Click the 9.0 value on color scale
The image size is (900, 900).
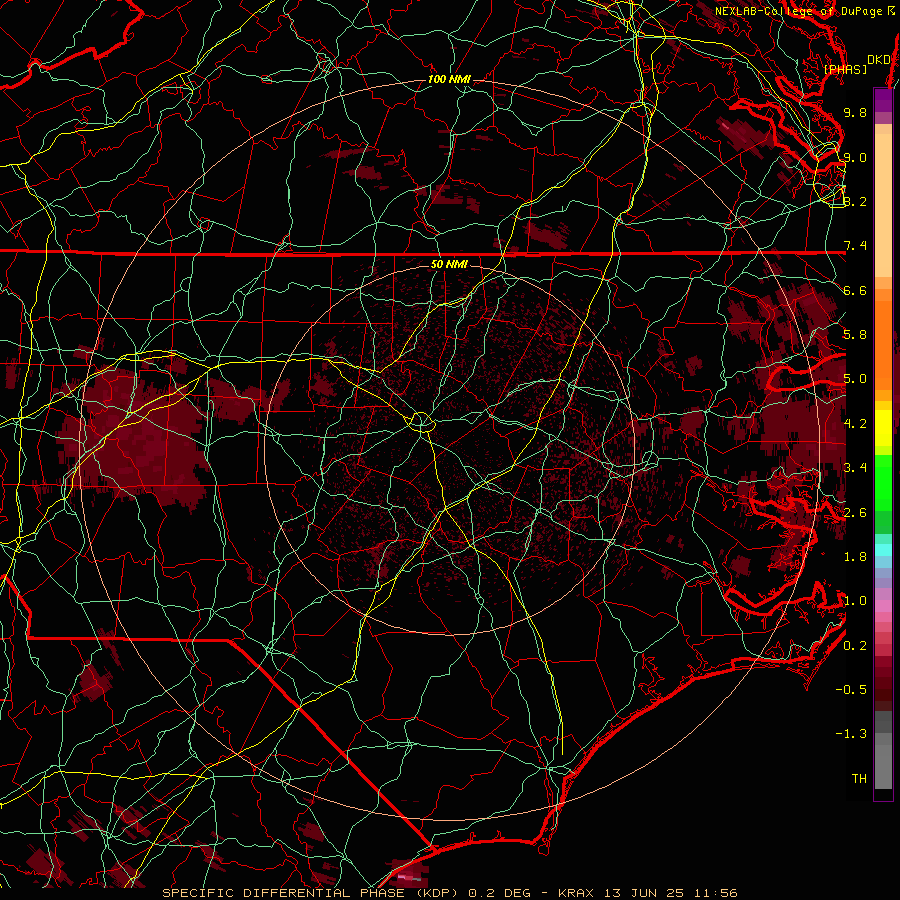[x=855, y=157]
